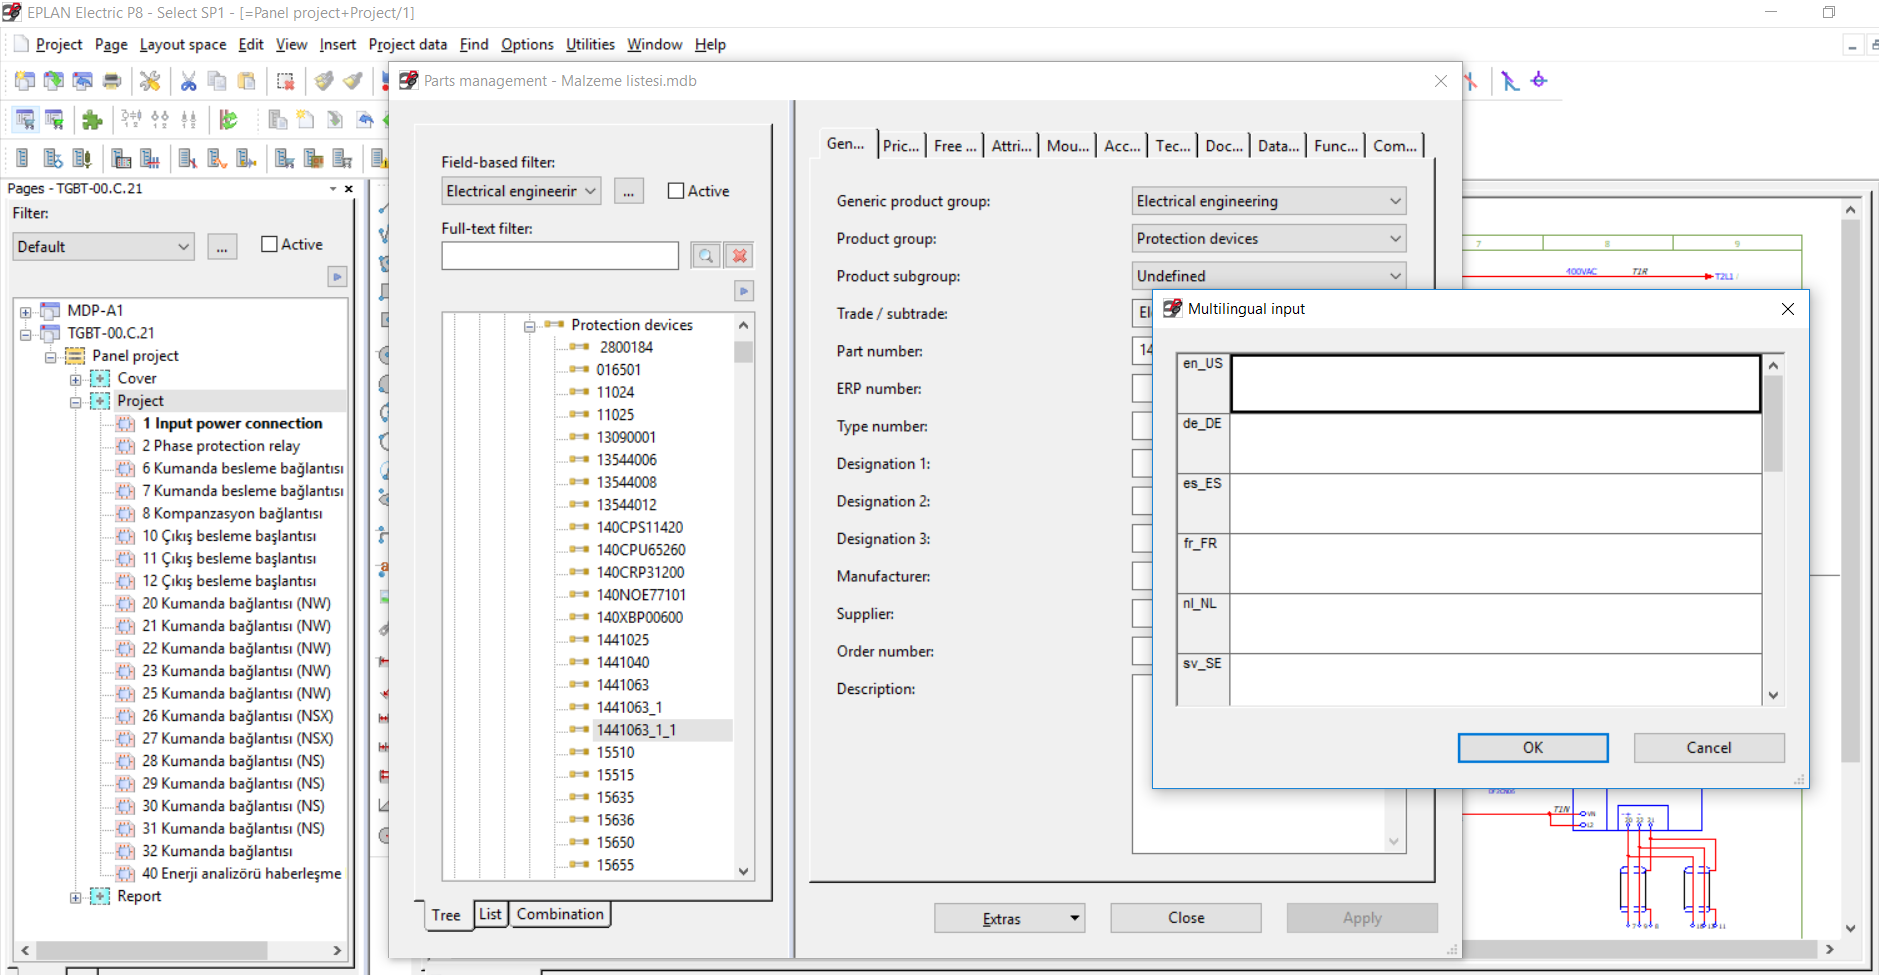Switch to the Combination tab
1879x975 pixels.
pos(560,914)
